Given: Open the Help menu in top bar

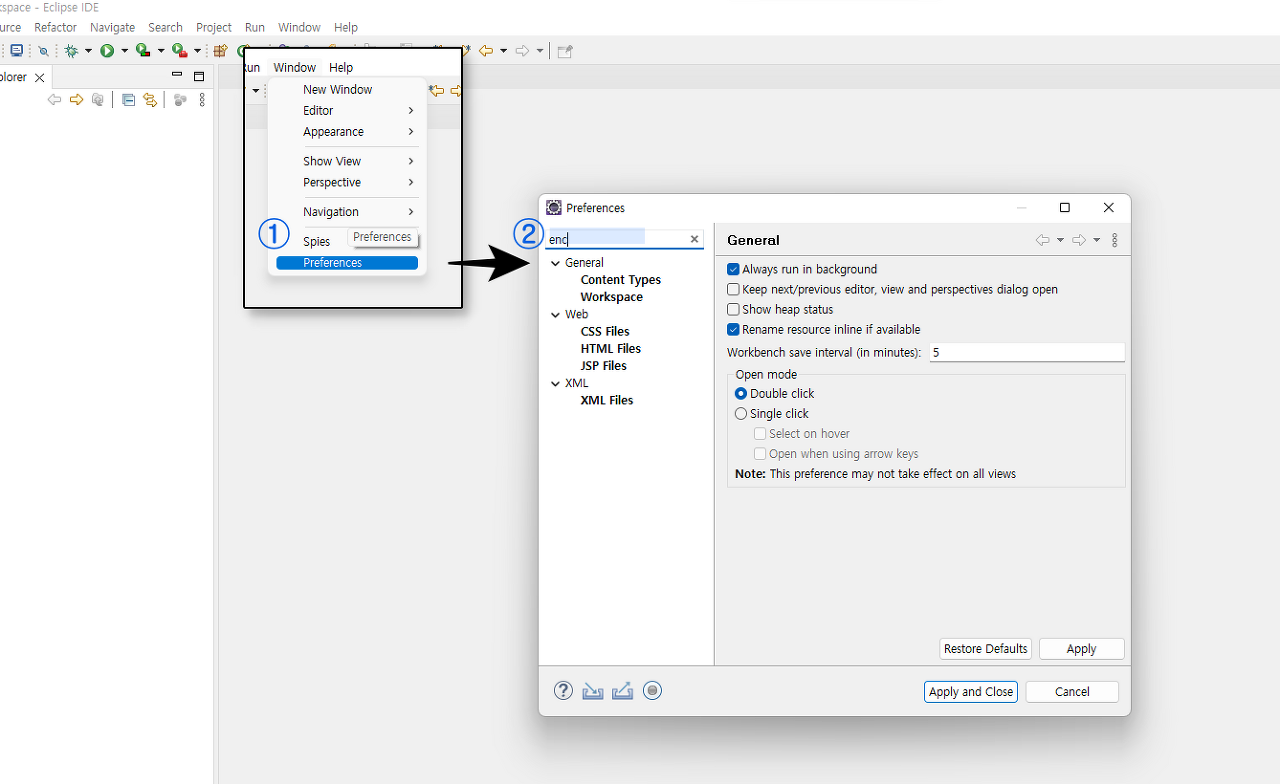Looking at the screenshot, I should 346,27.
